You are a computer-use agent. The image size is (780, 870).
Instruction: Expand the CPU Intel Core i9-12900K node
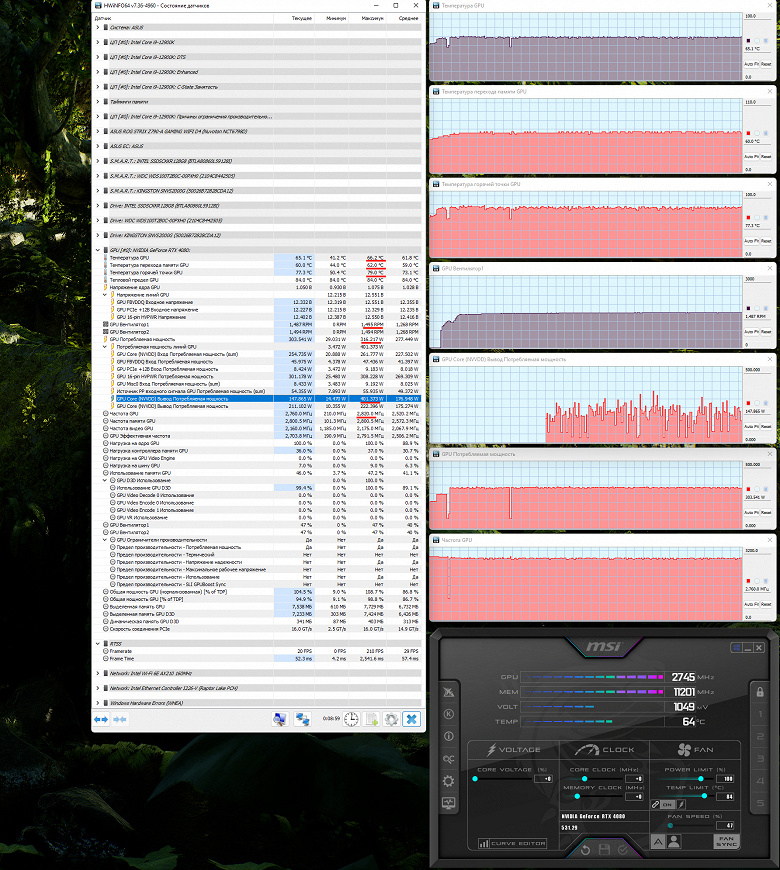point(98,42)
